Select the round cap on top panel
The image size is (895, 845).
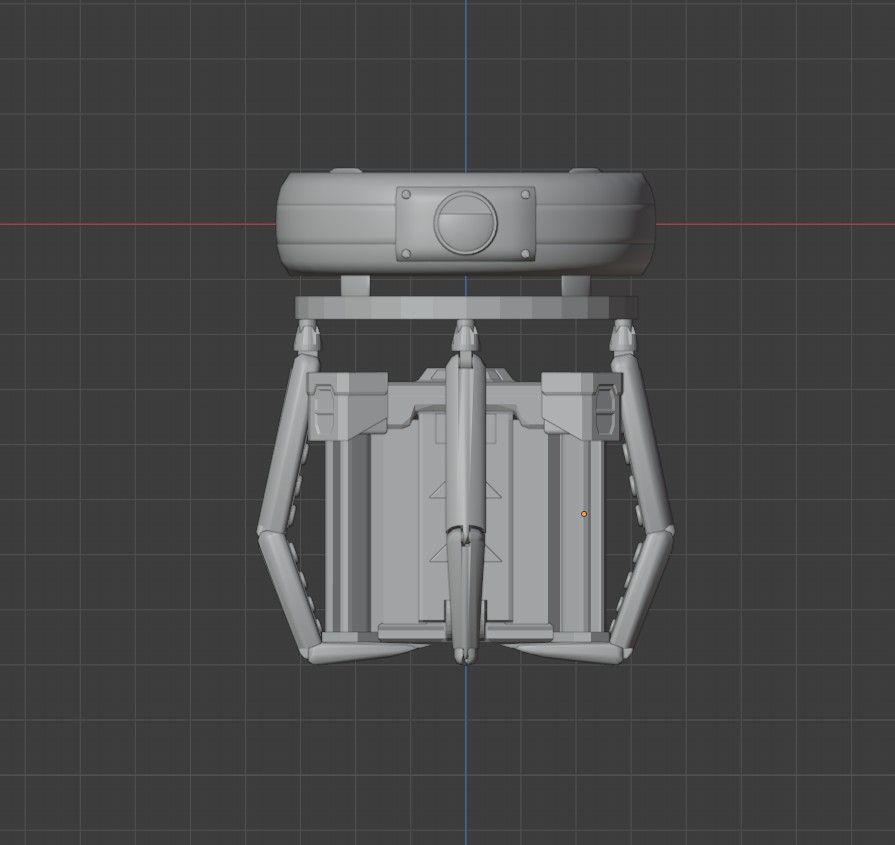point(465,222)
